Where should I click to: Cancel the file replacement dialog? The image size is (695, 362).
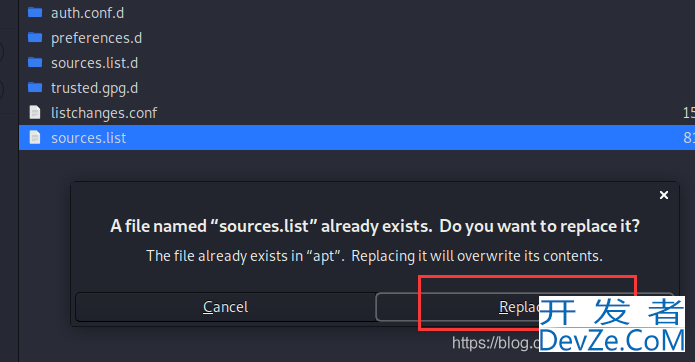click(x=225, y=307)
